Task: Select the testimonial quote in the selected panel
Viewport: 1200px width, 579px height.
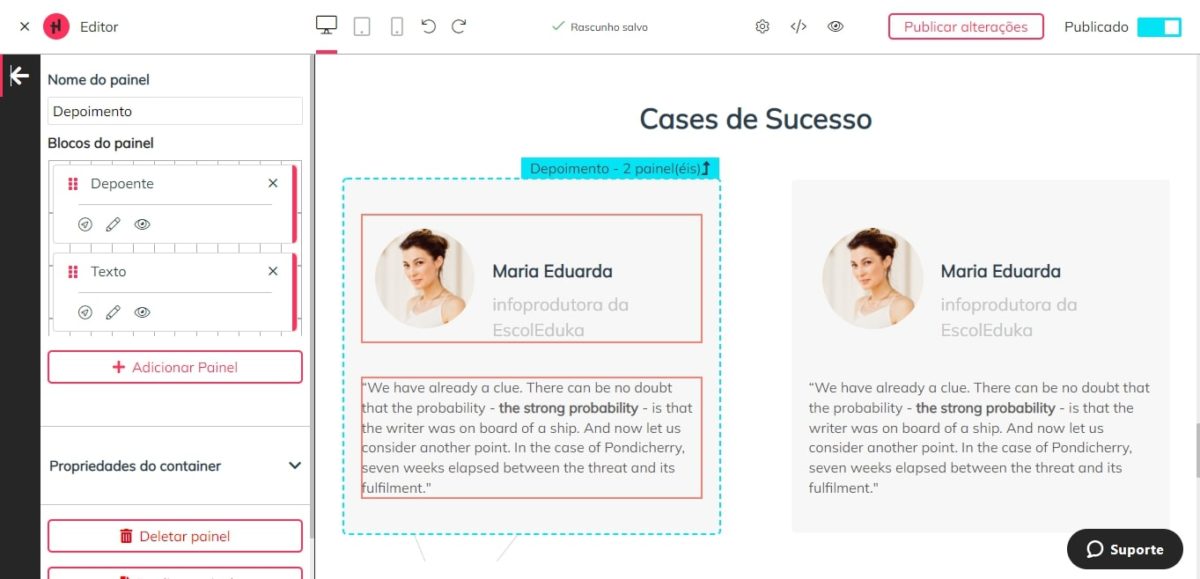Action: [x=531, y=438]
